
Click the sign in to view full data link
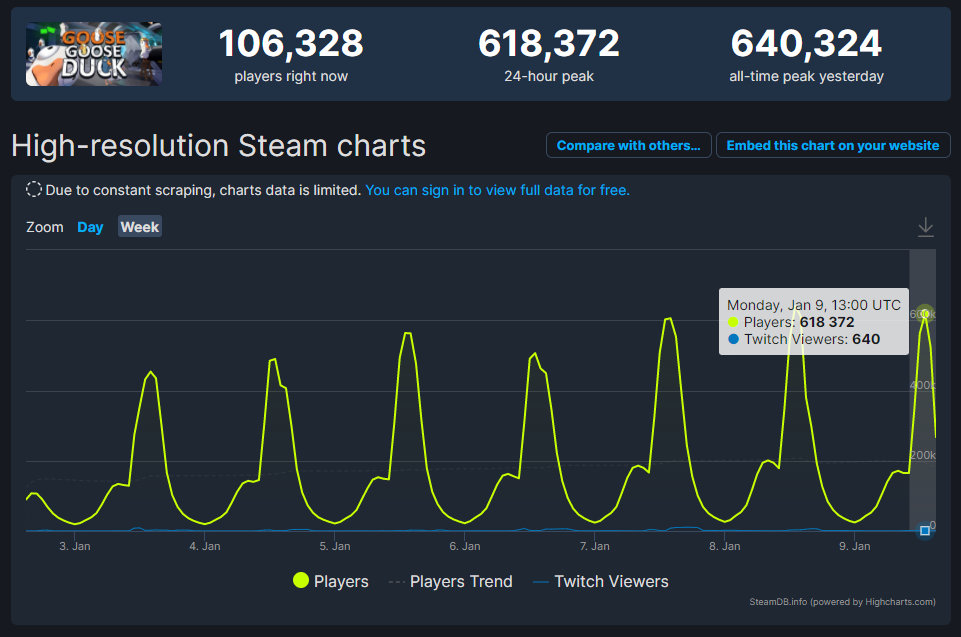click(497, 190)
